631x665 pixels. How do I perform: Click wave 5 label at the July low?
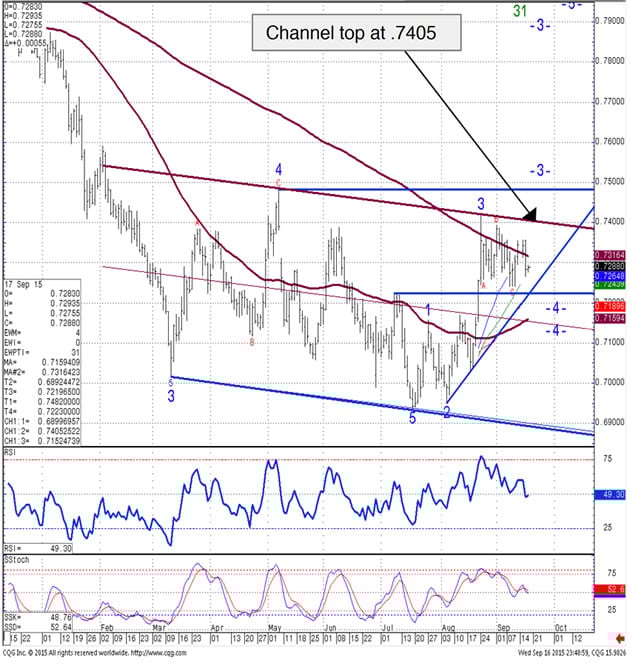[412, 417]
